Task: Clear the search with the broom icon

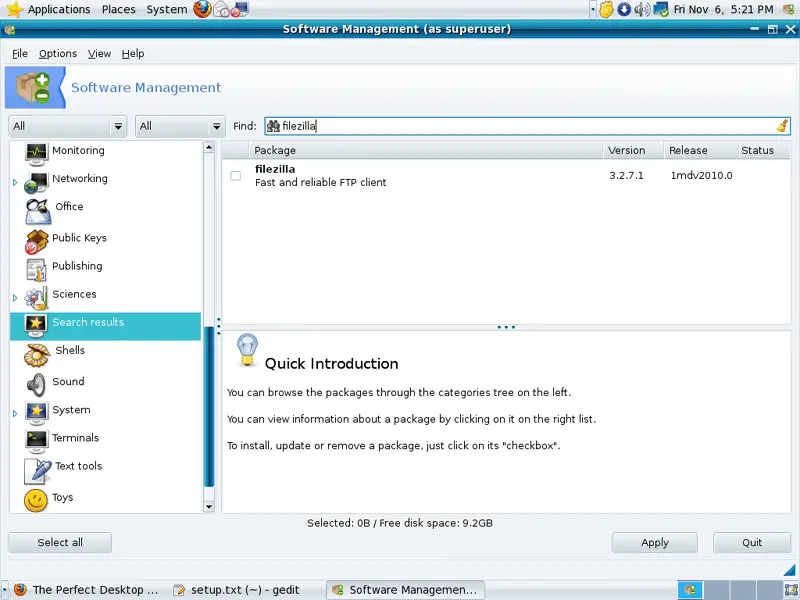Action: click(x=782, y=126)
